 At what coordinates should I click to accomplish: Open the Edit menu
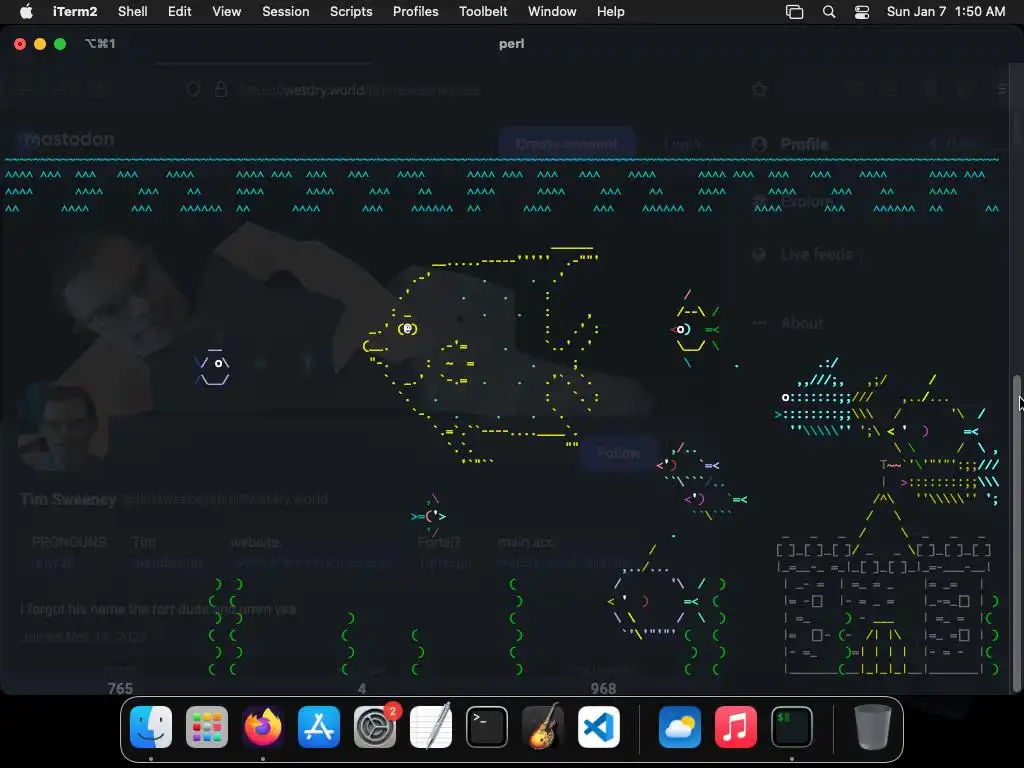click(180, 12)
